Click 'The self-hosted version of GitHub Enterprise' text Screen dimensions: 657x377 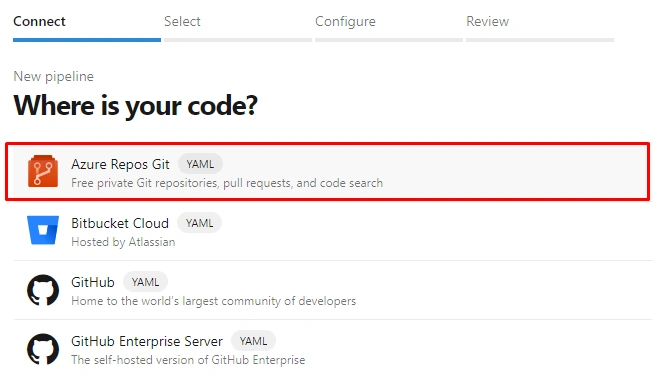pos(188,360)
